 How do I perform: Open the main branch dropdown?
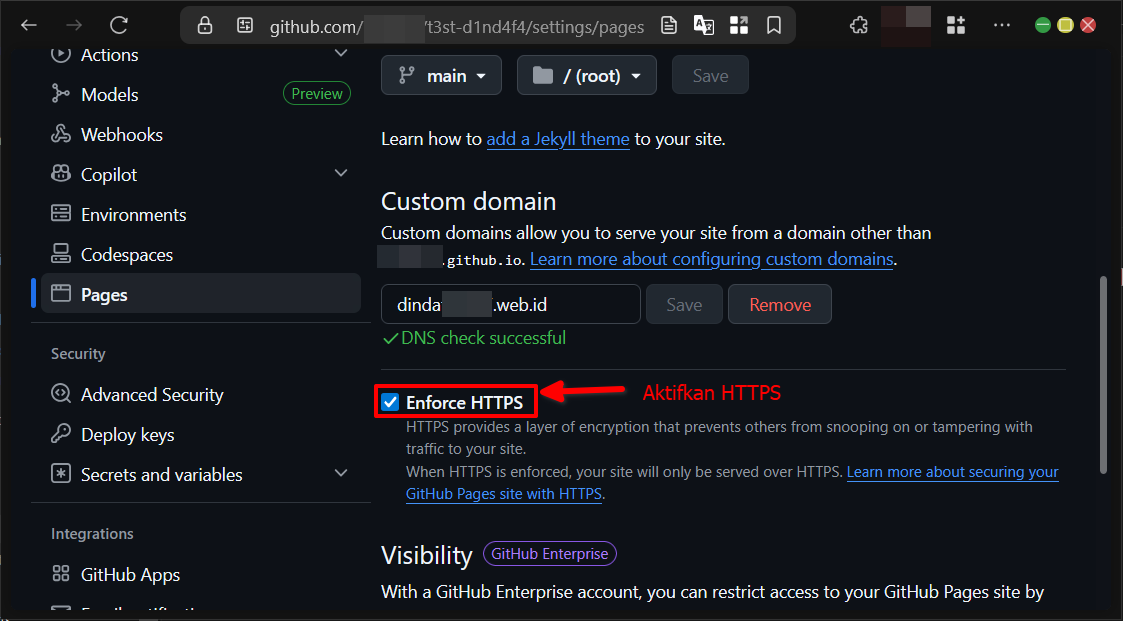pos(441,74)
